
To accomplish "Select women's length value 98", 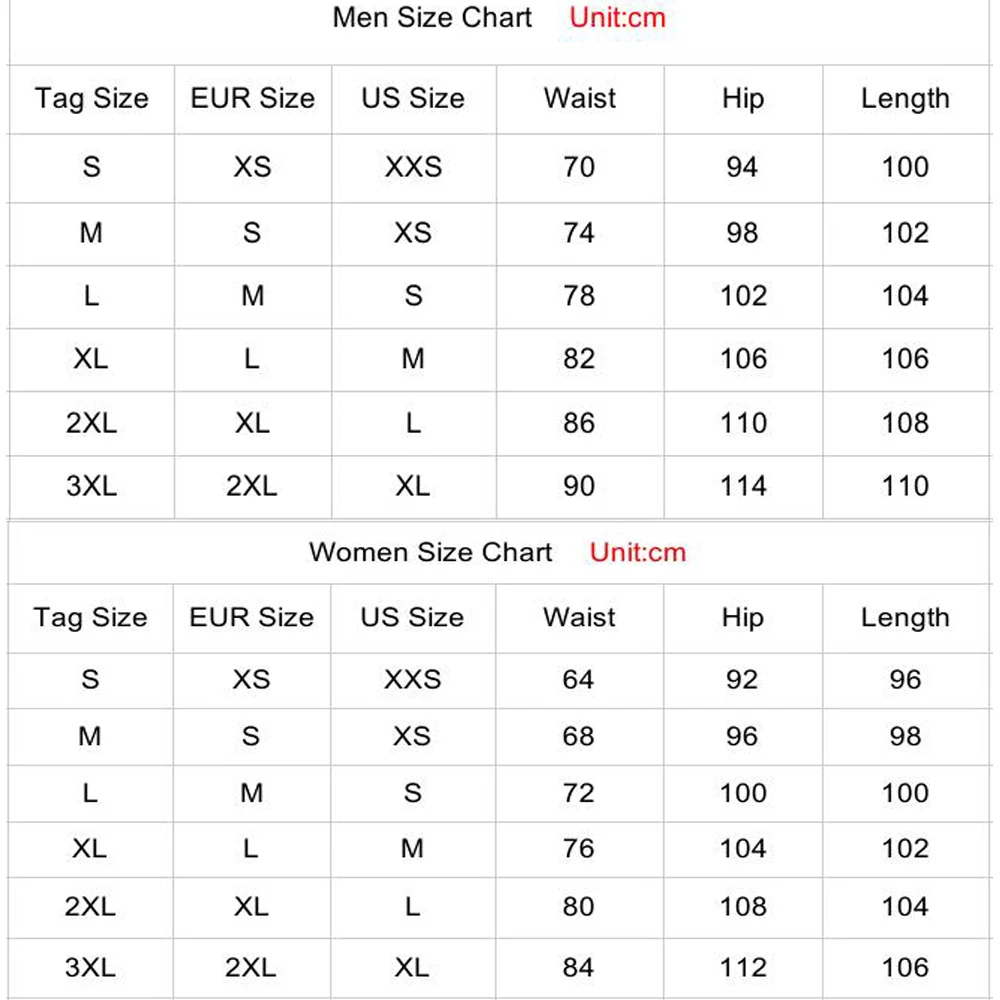I will [905, 736].
